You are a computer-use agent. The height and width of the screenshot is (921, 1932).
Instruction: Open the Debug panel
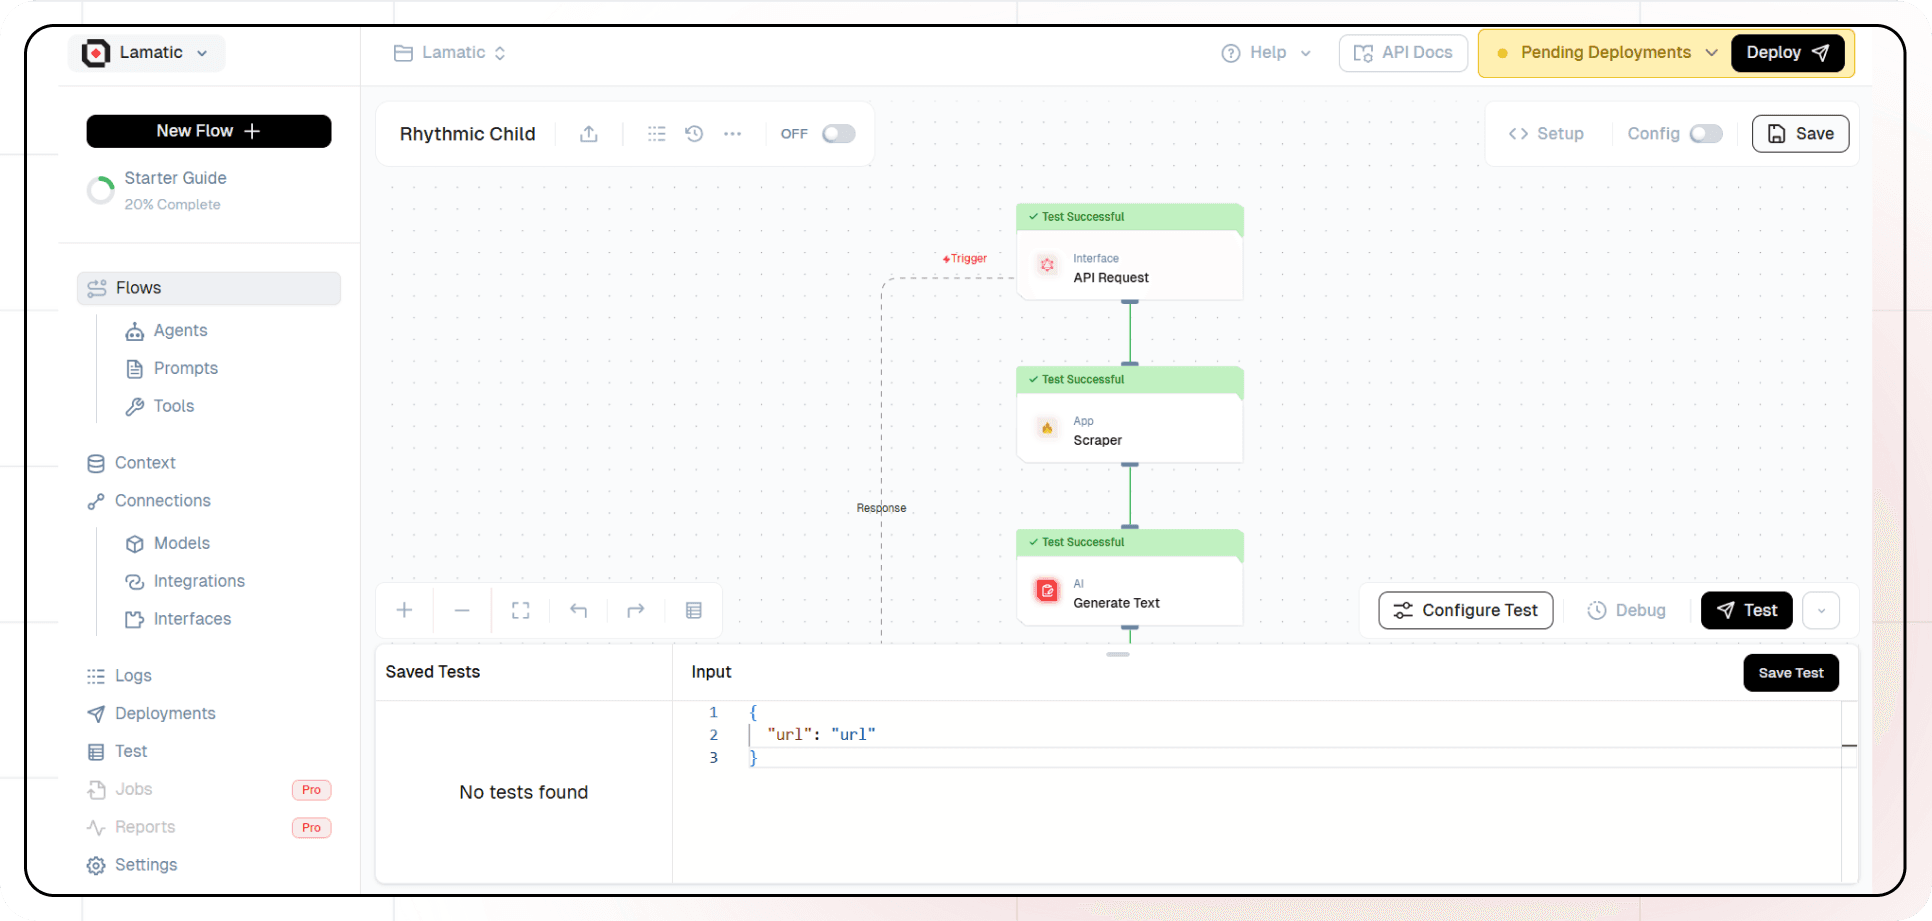pos(1627,610)
